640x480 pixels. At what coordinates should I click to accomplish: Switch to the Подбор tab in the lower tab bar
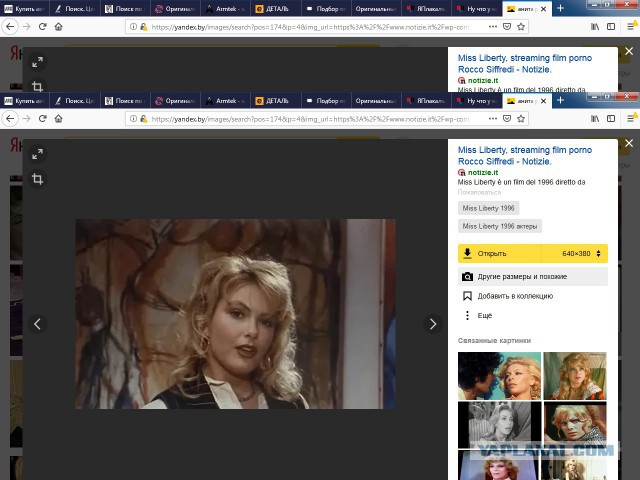click(327, 101)
